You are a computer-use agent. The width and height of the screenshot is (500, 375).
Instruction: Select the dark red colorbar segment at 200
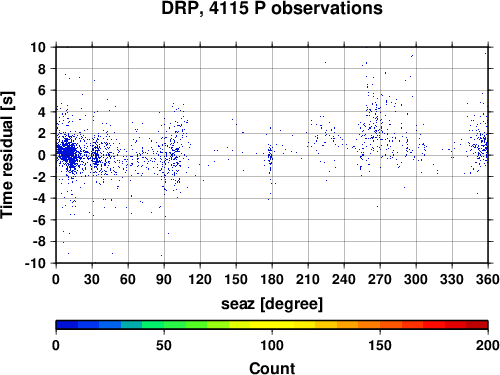point(477,325)
